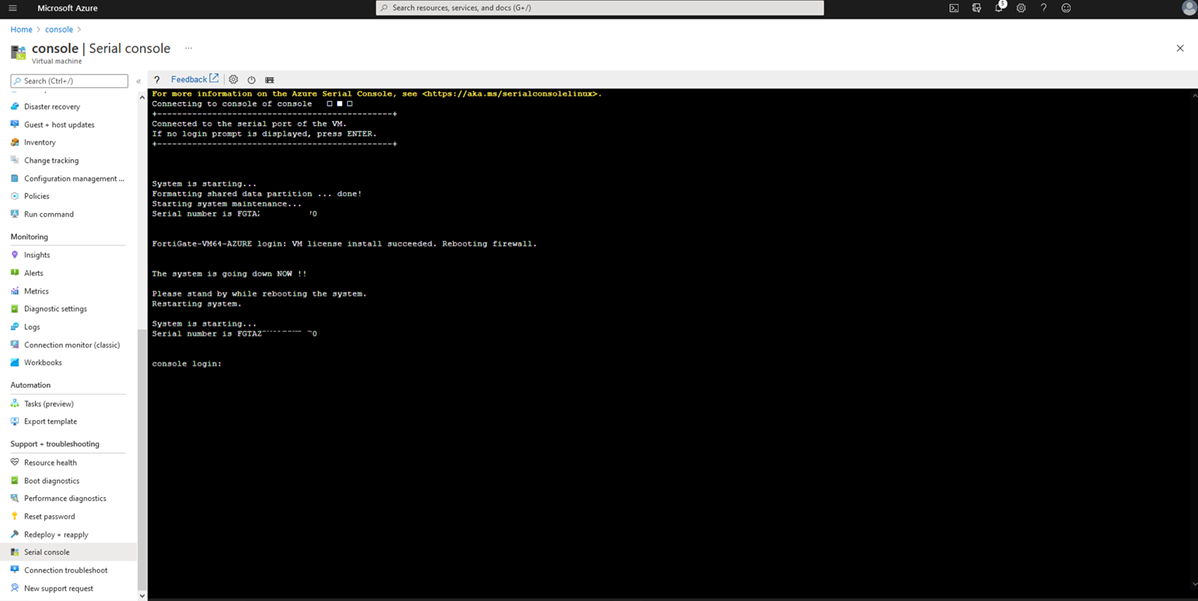
Task: Click the Connection monitor (classic) icon
Action: tap(15, 344)
